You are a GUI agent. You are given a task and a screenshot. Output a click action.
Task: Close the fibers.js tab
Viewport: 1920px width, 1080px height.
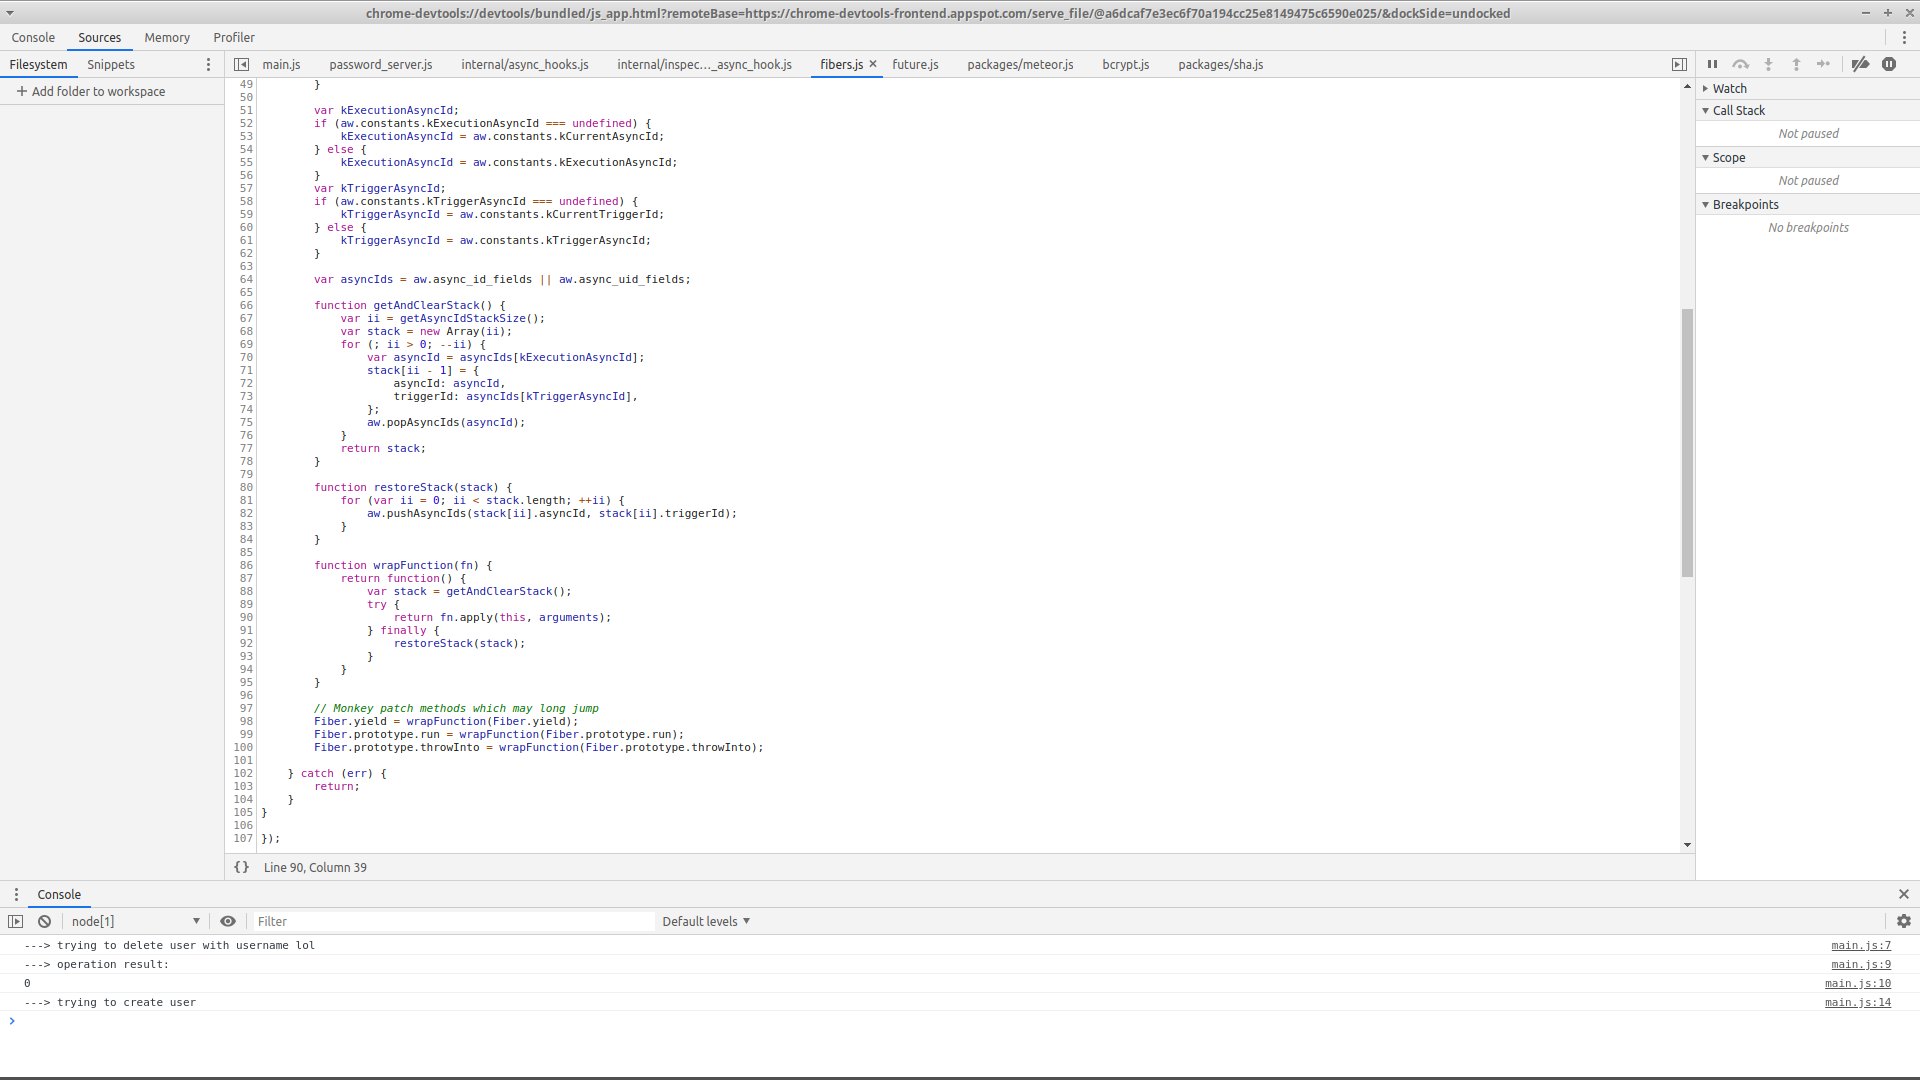pyautogui.click(x=873, y=64)
